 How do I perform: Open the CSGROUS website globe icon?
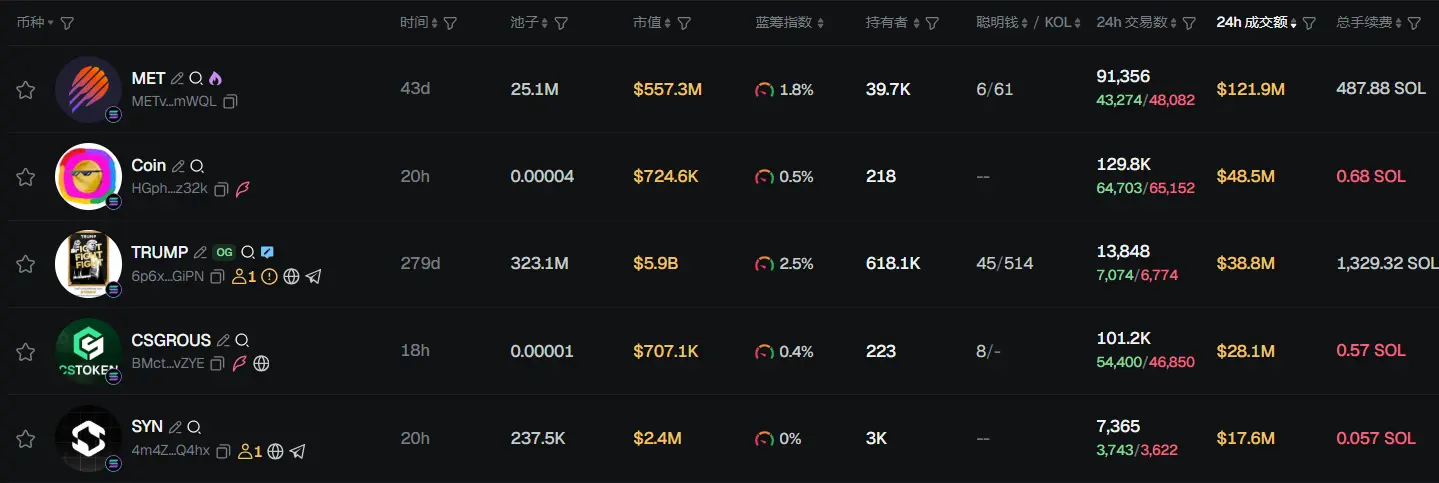coord(261,364)
